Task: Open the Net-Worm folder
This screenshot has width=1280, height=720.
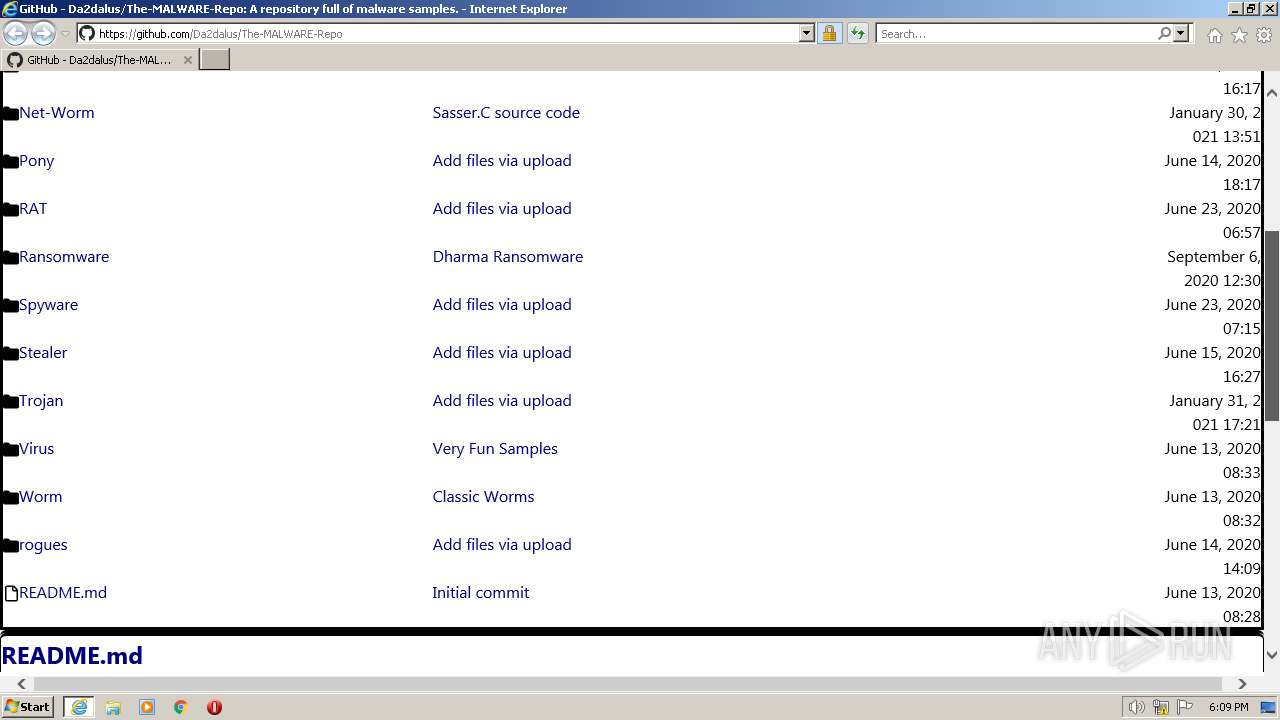Action: click(x=57, y=113)
